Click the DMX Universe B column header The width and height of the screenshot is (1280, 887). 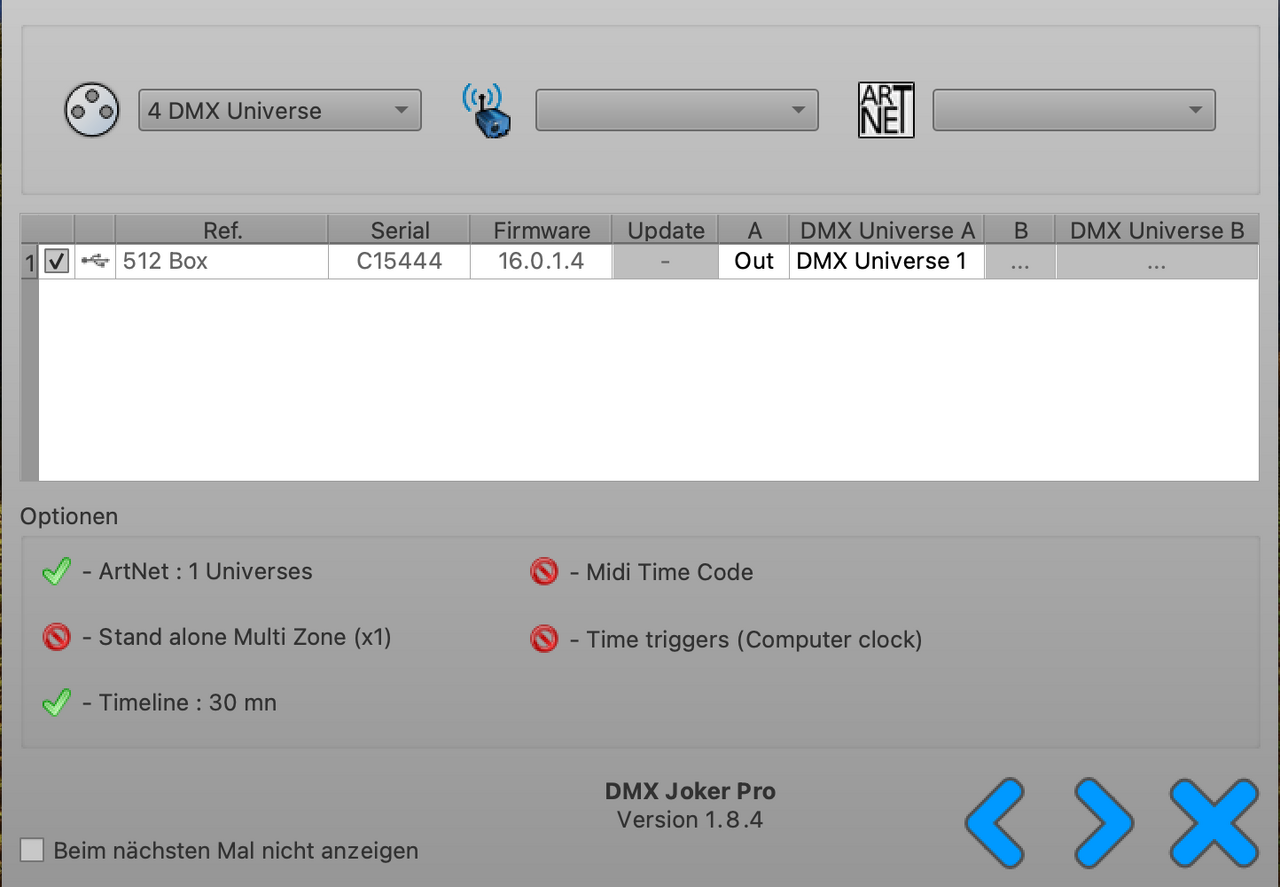pyautogui.click(x=1157, y=230)
